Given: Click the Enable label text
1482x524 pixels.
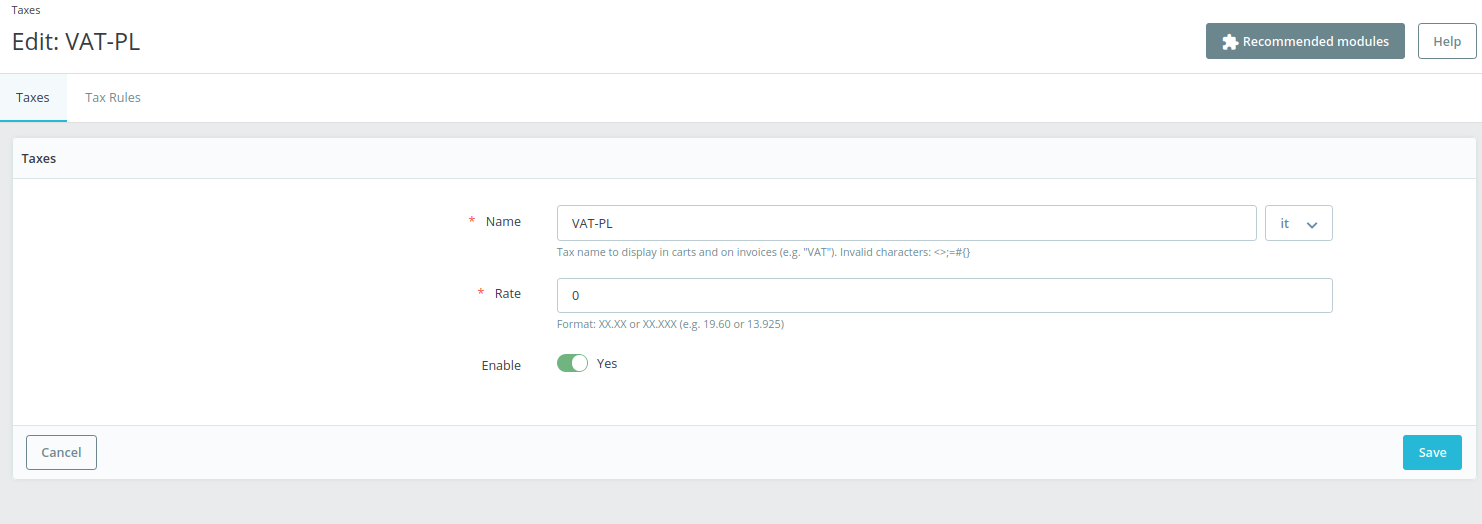Looking at the screenshot, I should coord(501,365).
